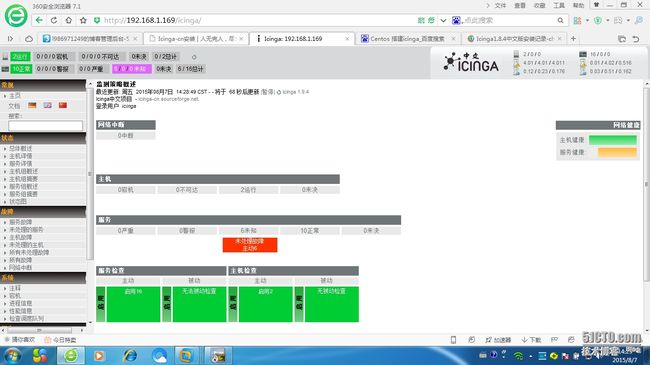Open the skin (shirt) icon in title bar
Screen dimensions: 650x365
pos(596,5)
